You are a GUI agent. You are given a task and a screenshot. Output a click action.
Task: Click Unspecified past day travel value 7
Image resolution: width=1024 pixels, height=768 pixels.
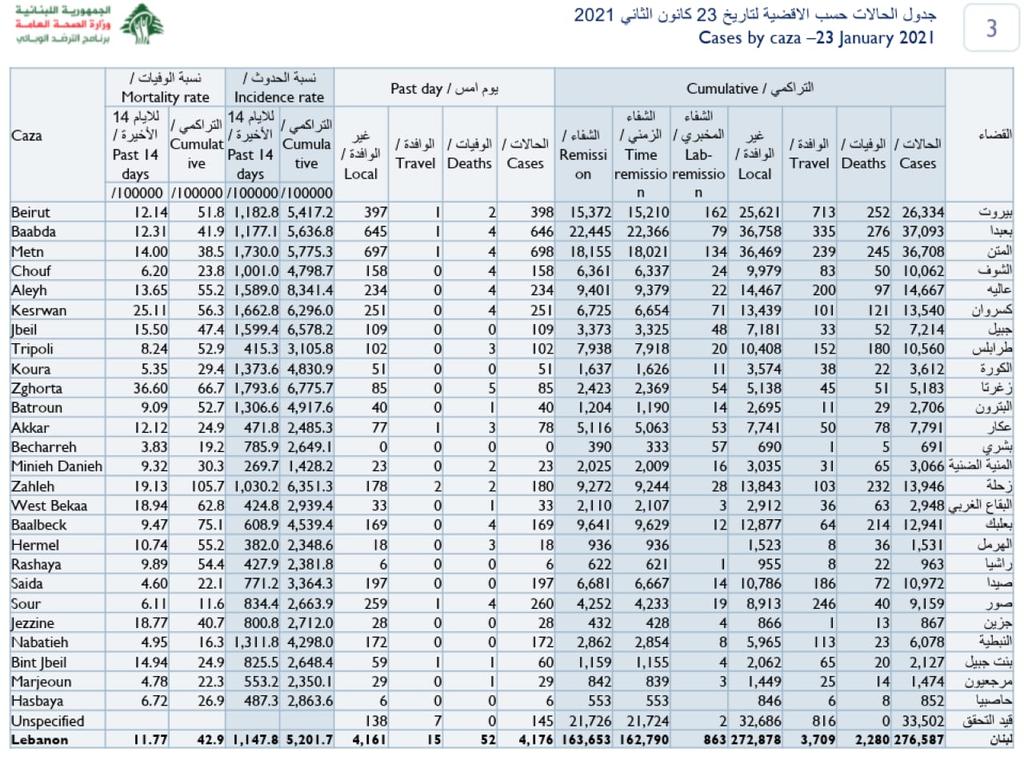(438, 721)
